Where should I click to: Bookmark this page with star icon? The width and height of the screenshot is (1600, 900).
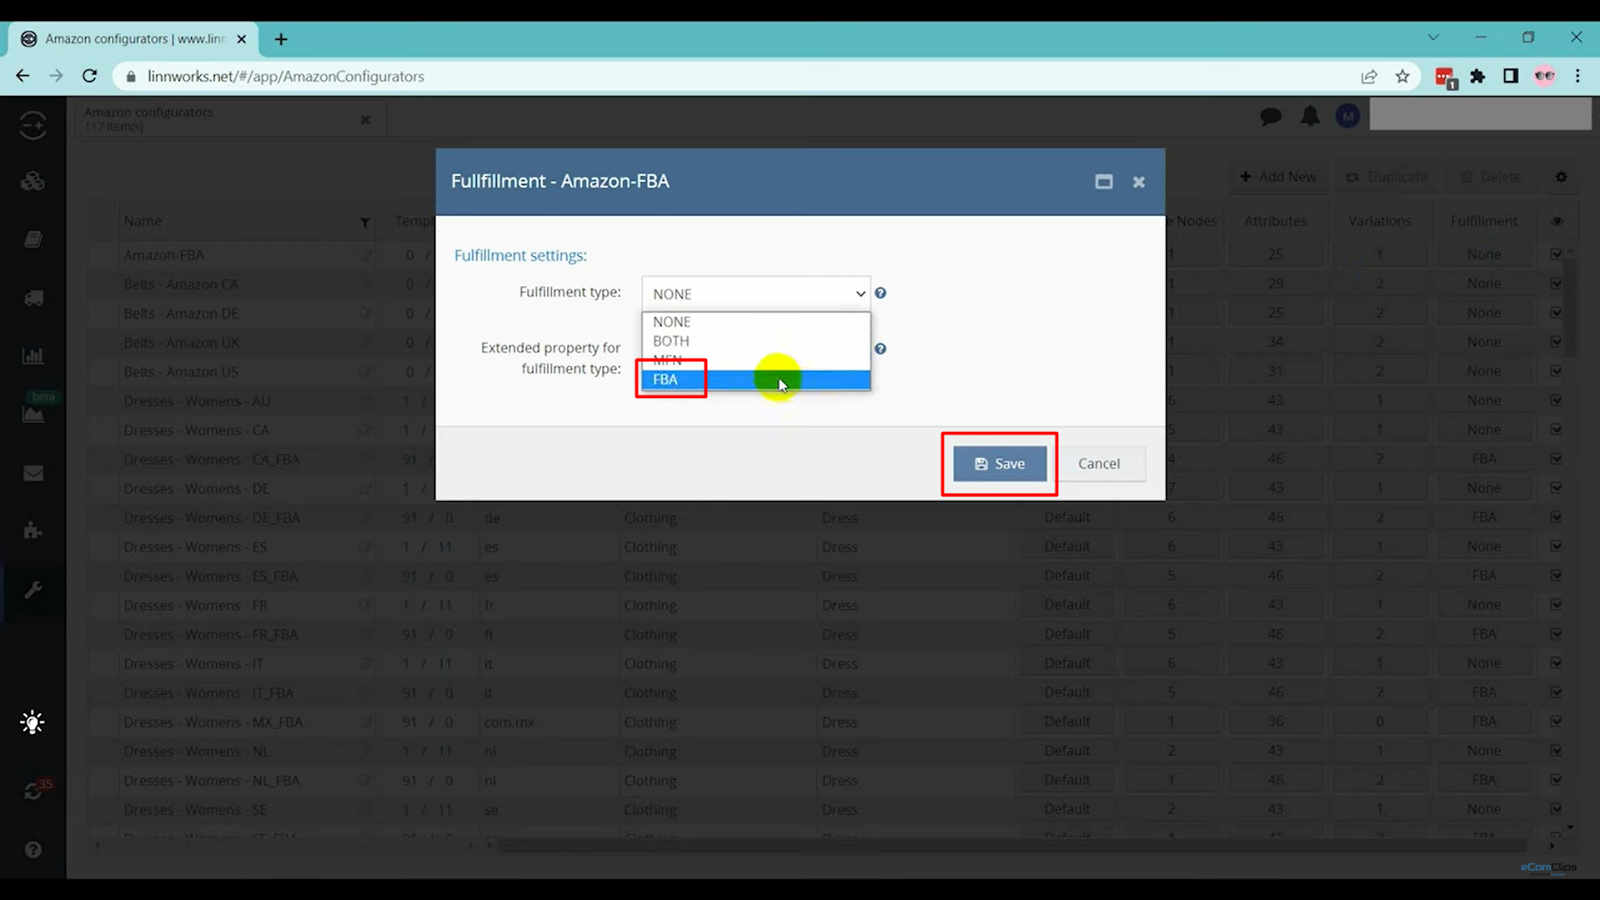1403,76
